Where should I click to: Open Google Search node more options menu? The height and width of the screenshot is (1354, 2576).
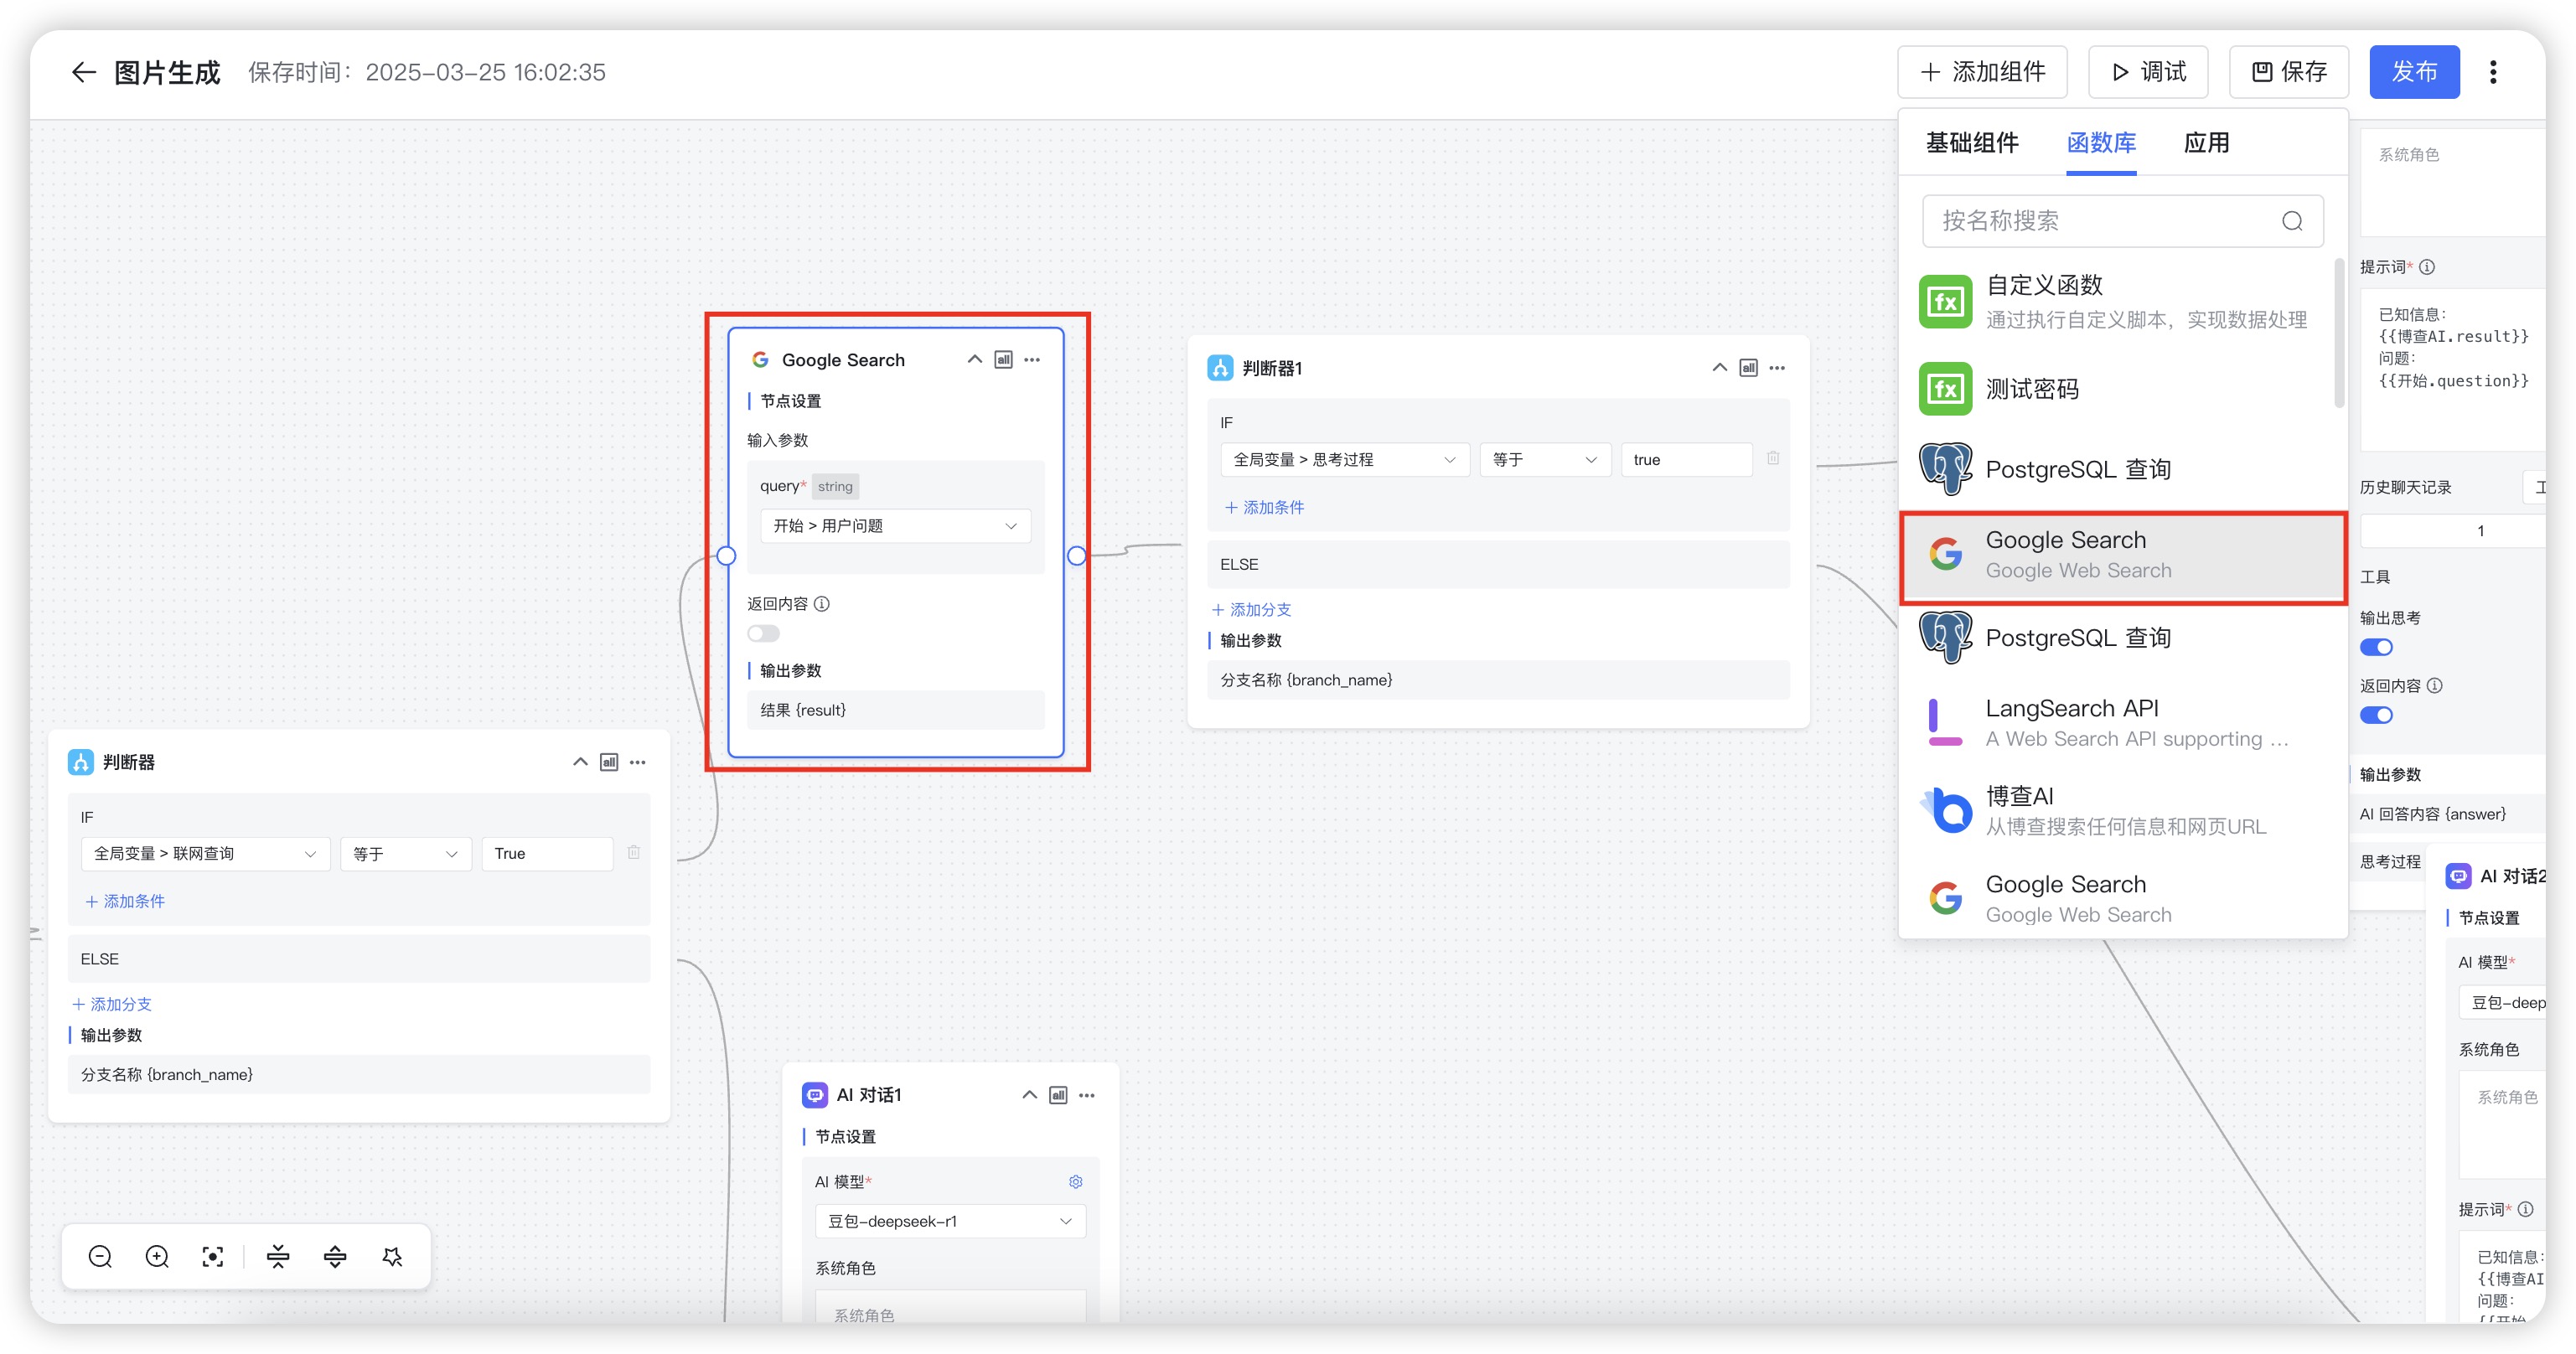coord(1032,360)
